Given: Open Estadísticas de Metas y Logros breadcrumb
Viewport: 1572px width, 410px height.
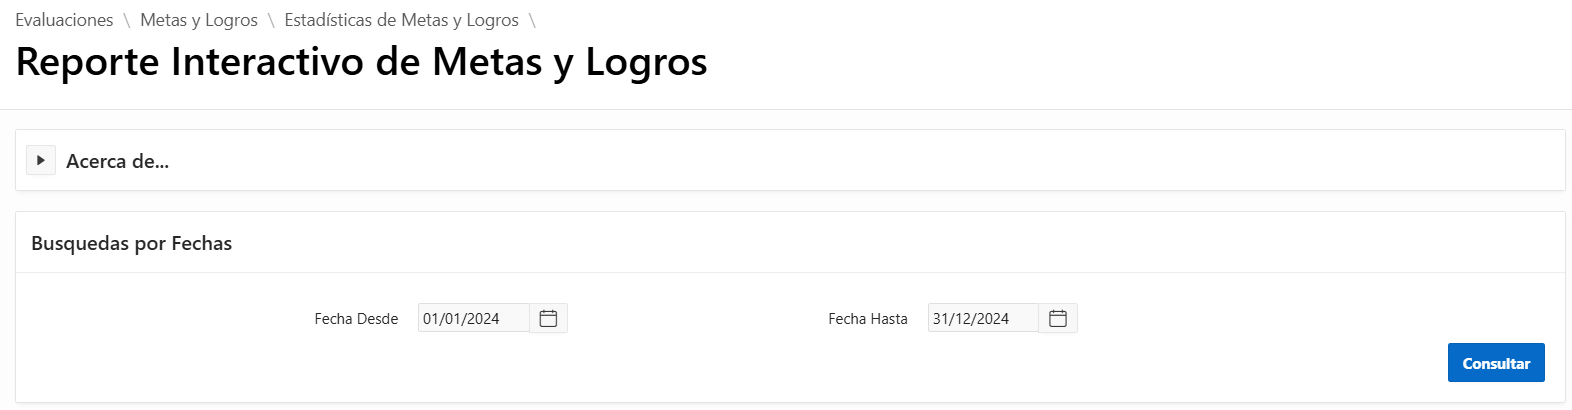Looking at the screenshot, I should tap(401, 20).
